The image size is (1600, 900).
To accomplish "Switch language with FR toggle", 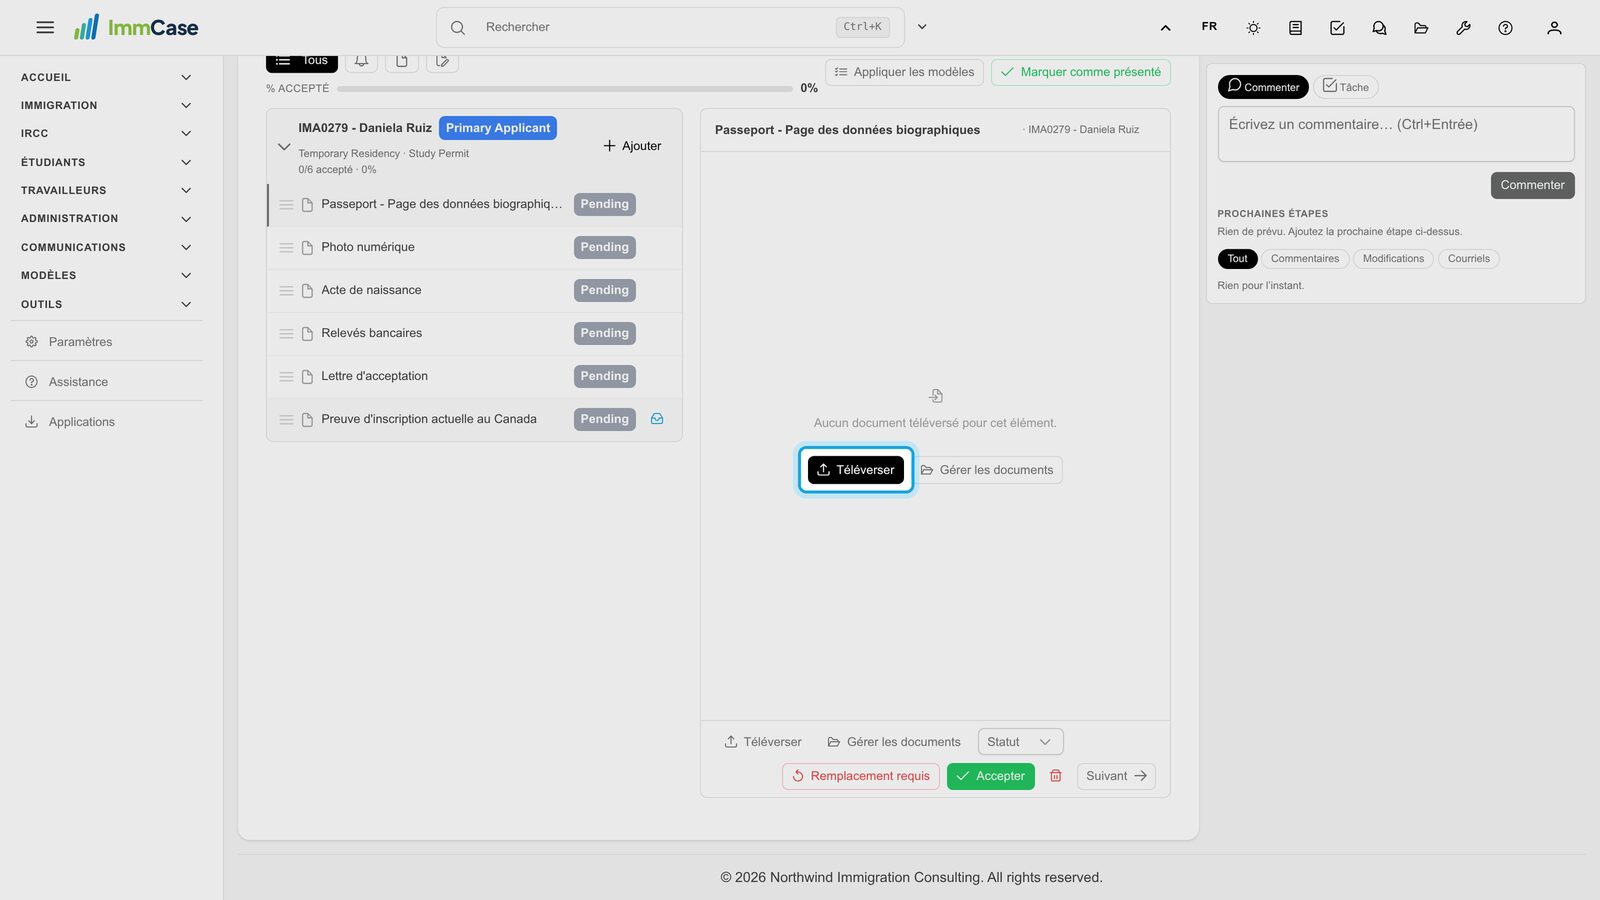I will click(x=1209, y=27).
